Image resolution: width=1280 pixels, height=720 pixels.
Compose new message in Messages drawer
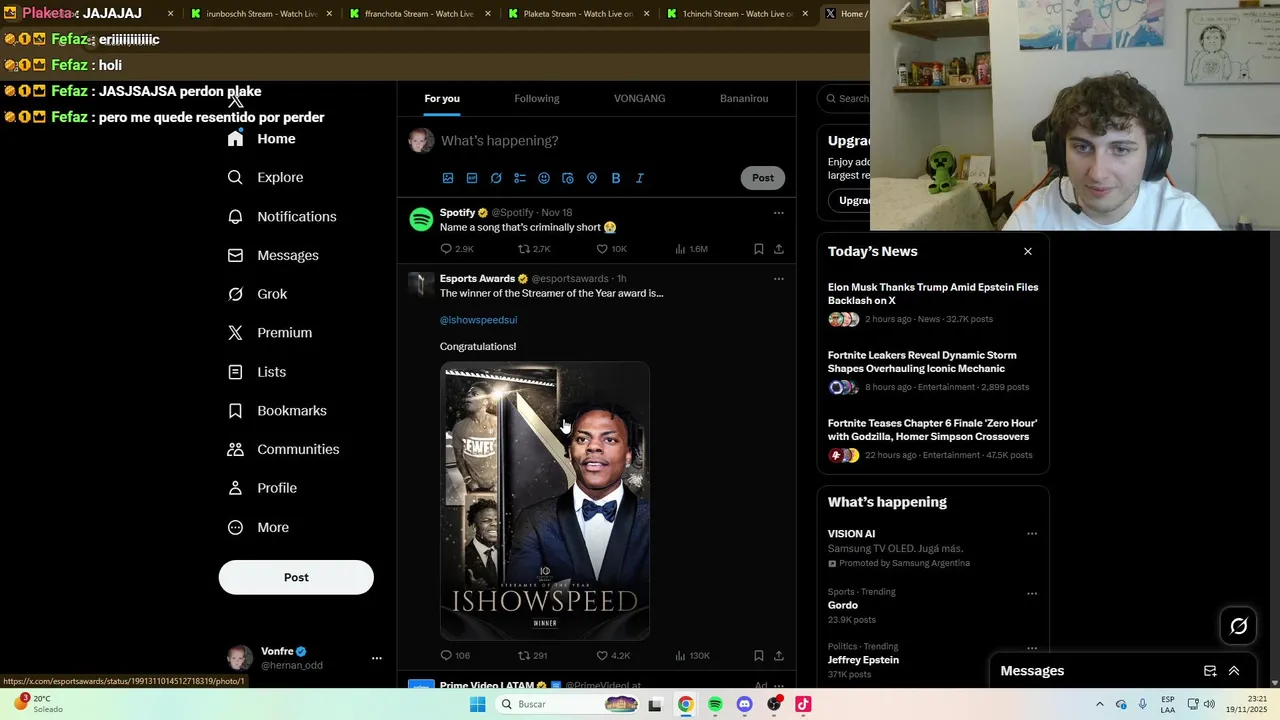(x=1210, y=671)
